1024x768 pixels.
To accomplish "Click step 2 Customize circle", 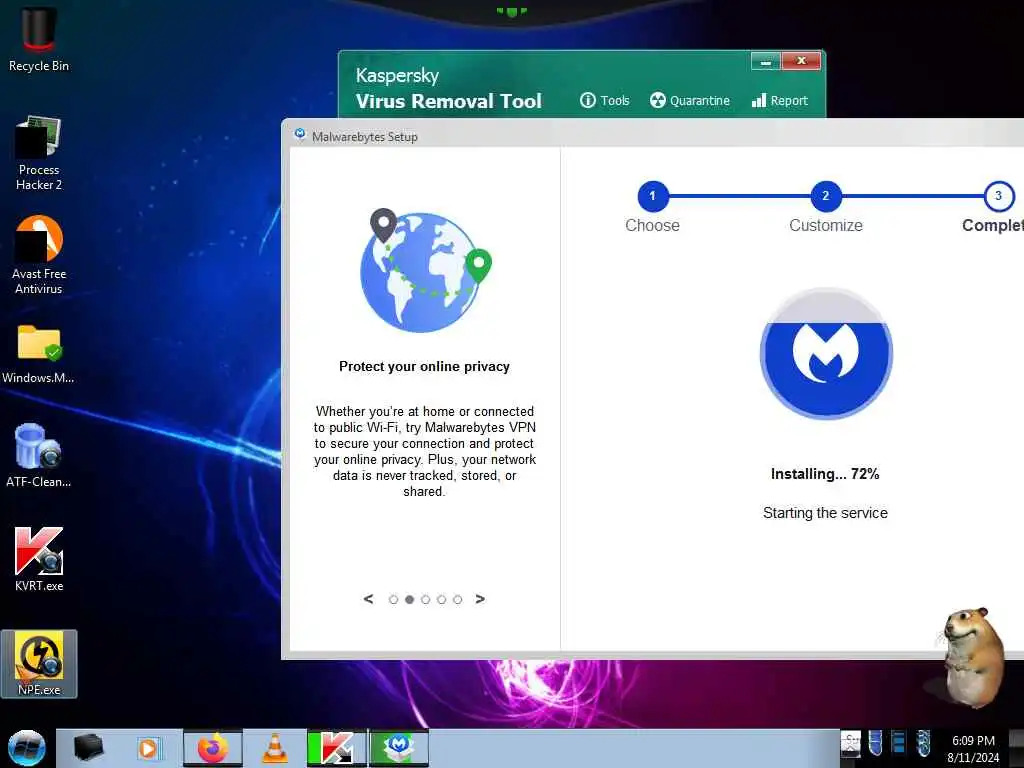I will point(825,196).
